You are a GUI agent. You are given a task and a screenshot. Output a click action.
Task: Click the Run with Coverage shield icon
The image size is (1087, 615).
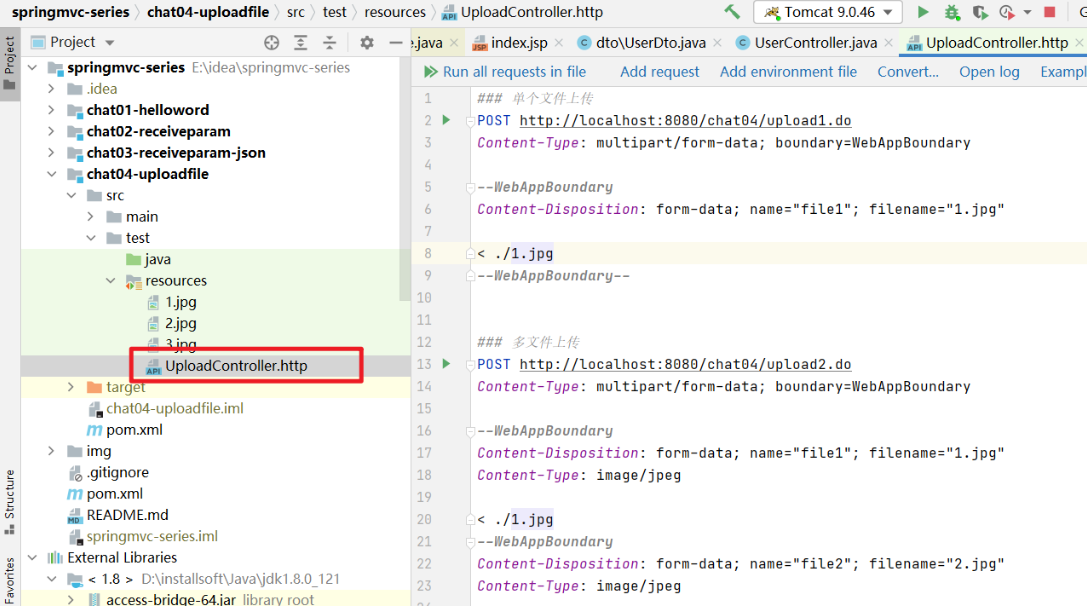979,12
